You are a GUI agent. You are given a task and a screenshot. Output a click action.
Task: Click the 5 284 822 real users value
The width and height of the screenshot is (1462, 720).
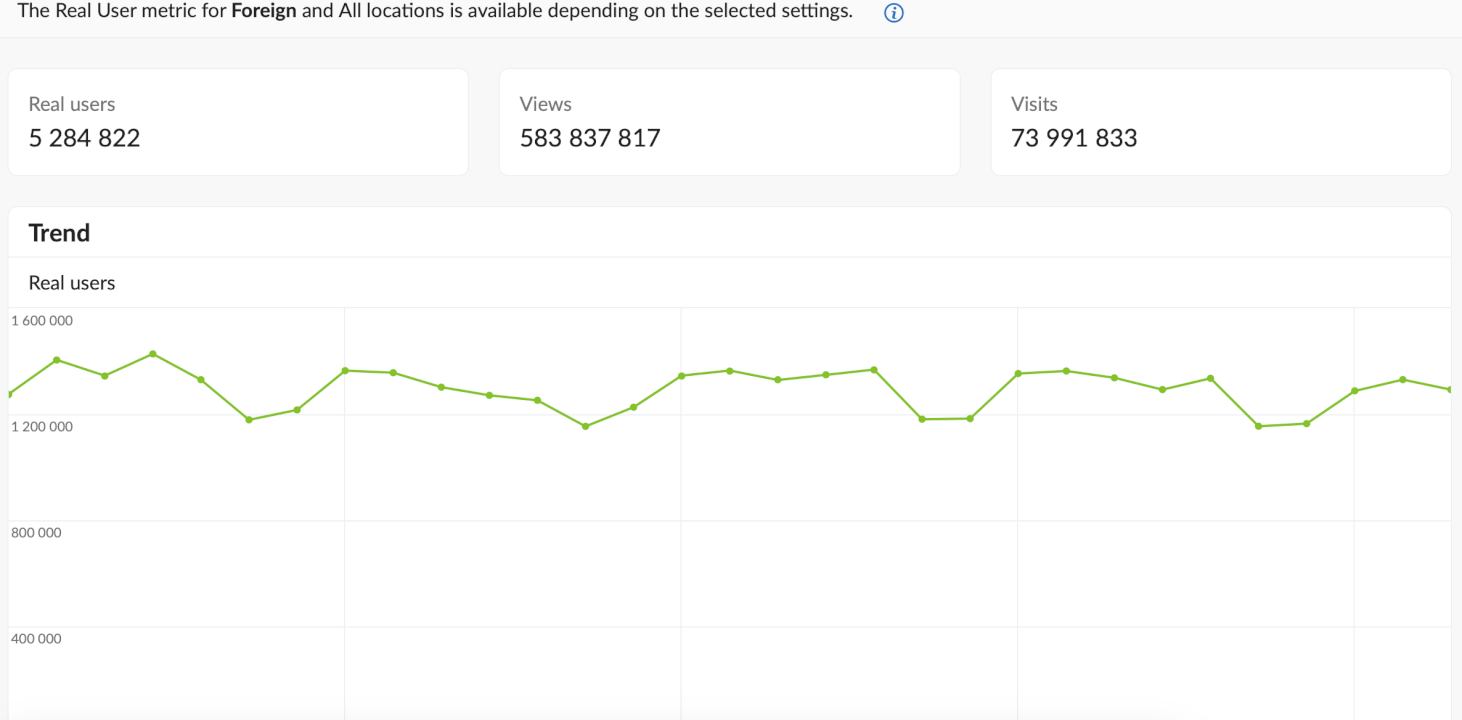click(x=85, y=138)
